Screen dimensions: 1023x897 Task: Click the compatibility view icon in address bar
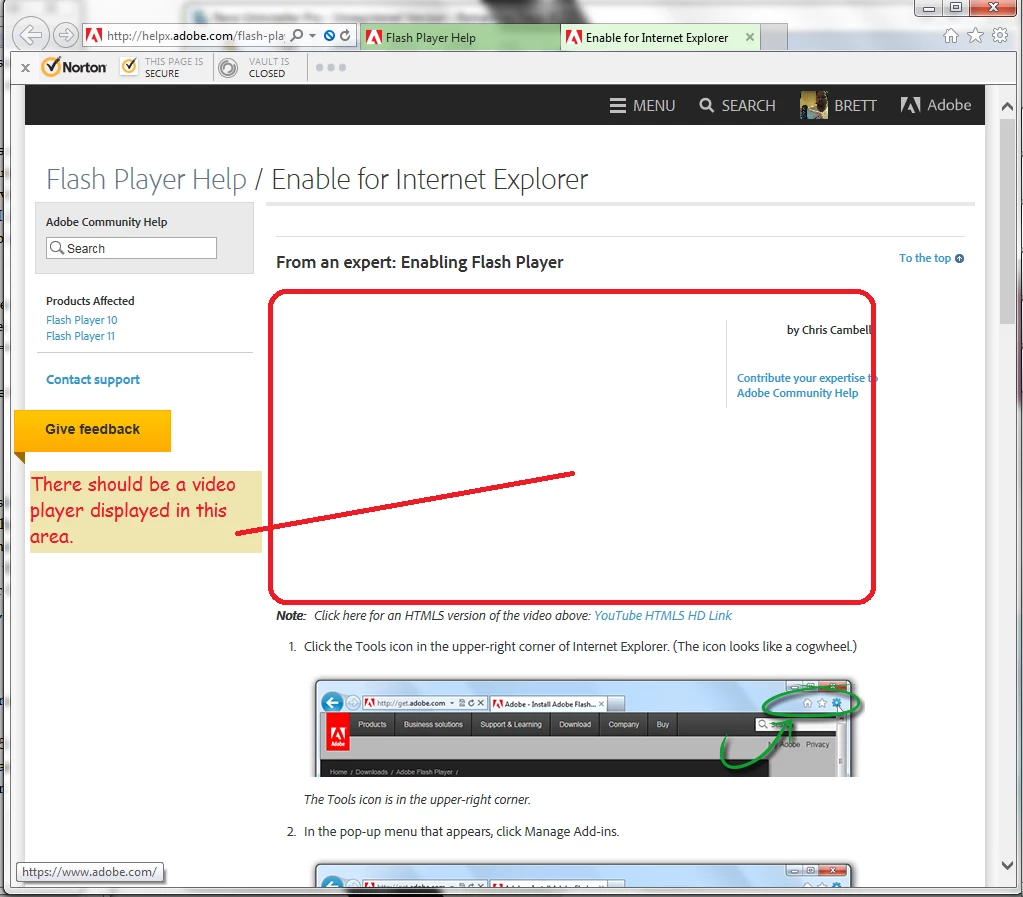[329, 35]
